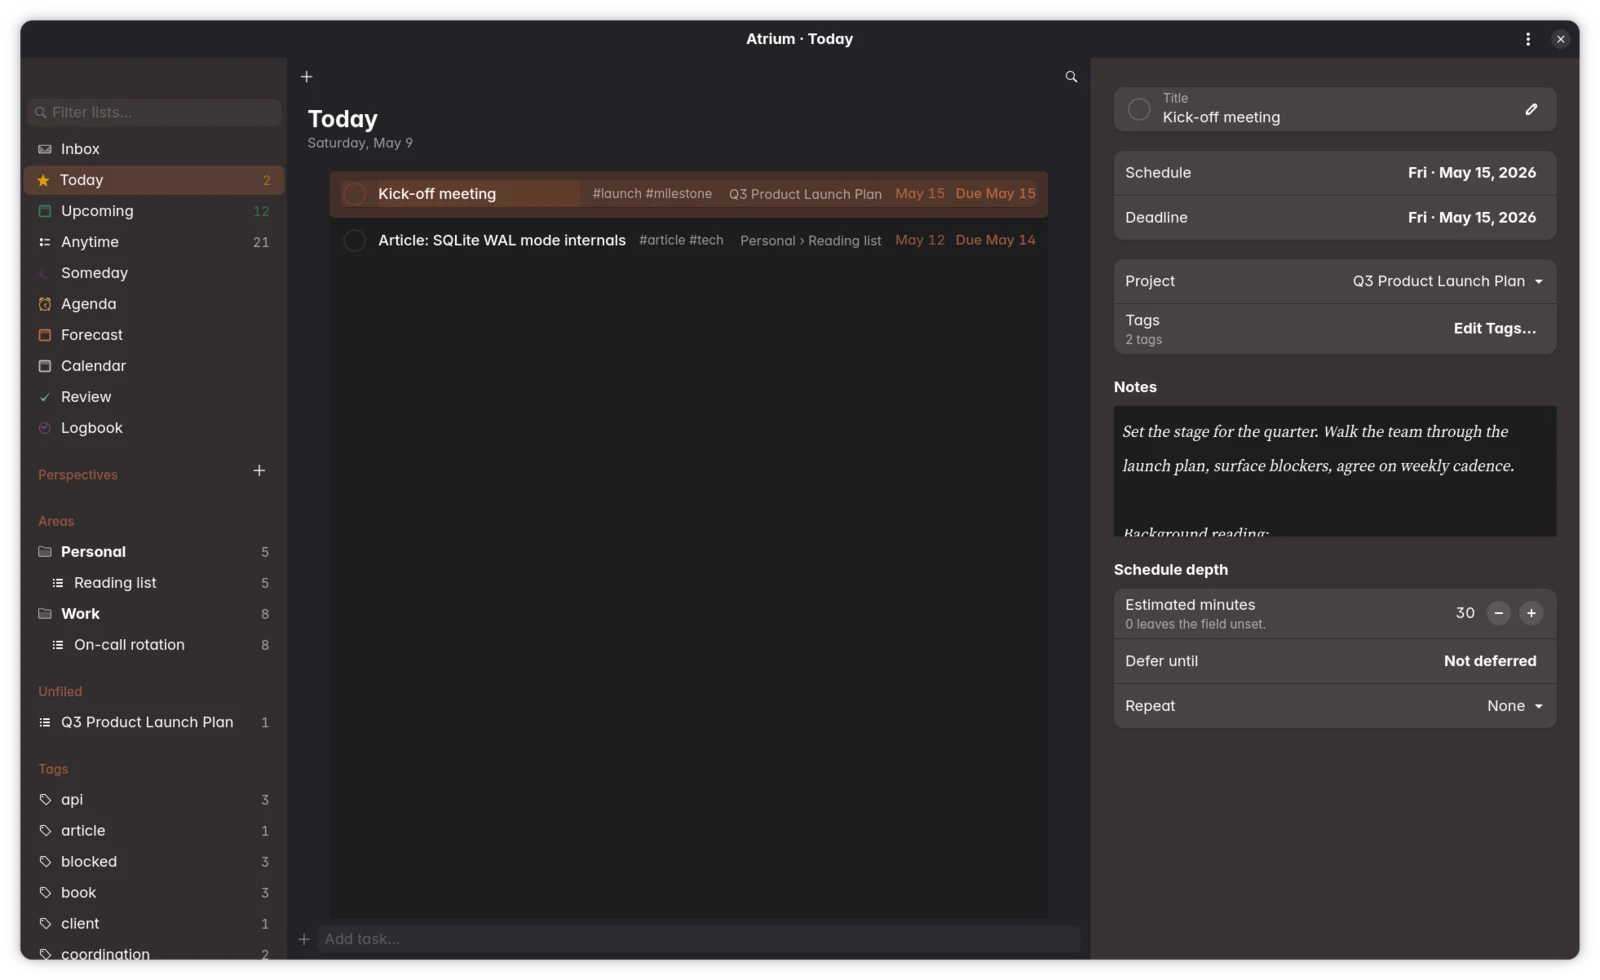Screen dimensions: 1600x980
Task: Open the Calendar view
Action: (154, 366)
